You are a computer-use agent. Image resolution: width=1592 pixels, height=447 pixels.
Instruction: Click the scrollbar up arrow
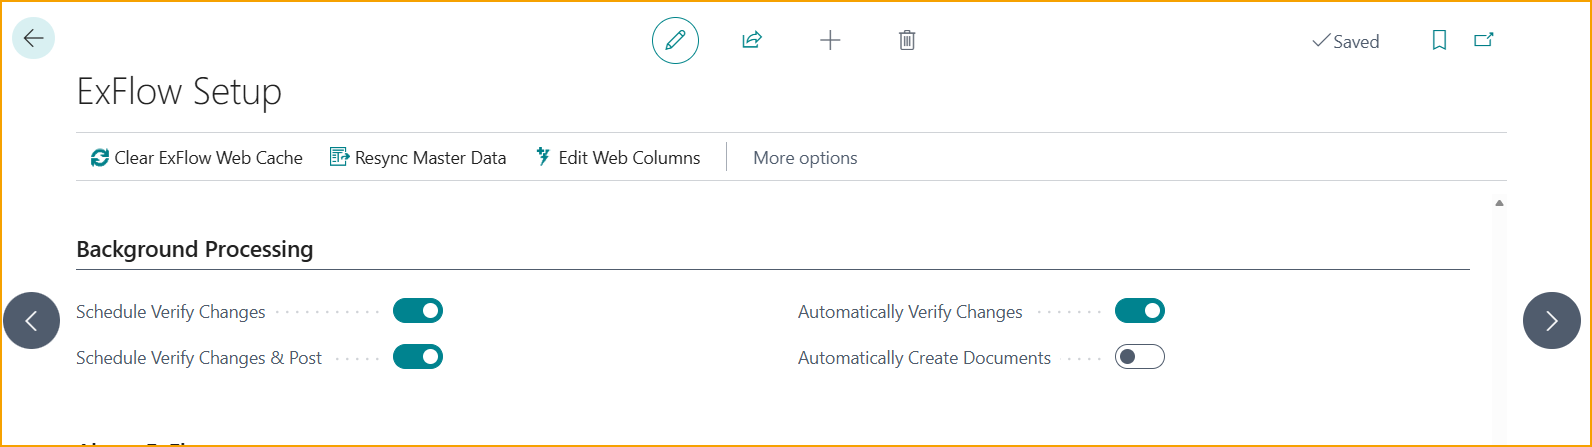pos(1499,203)
